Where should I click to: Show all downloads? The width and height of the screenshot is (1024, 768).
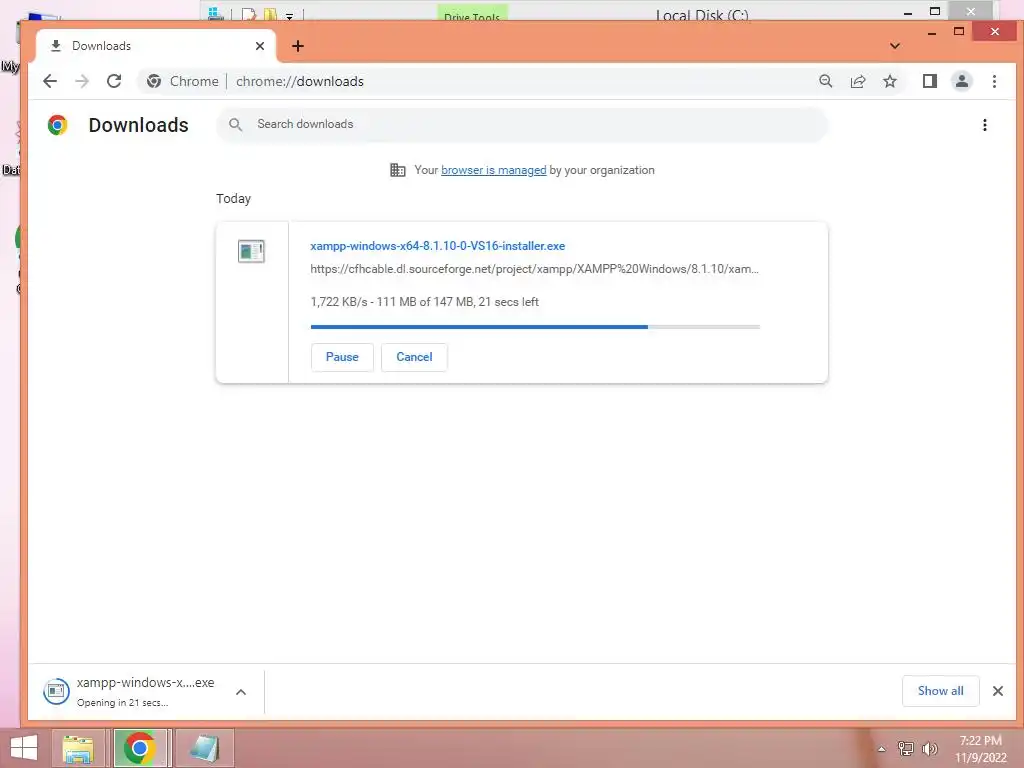[x=940, y=691]
